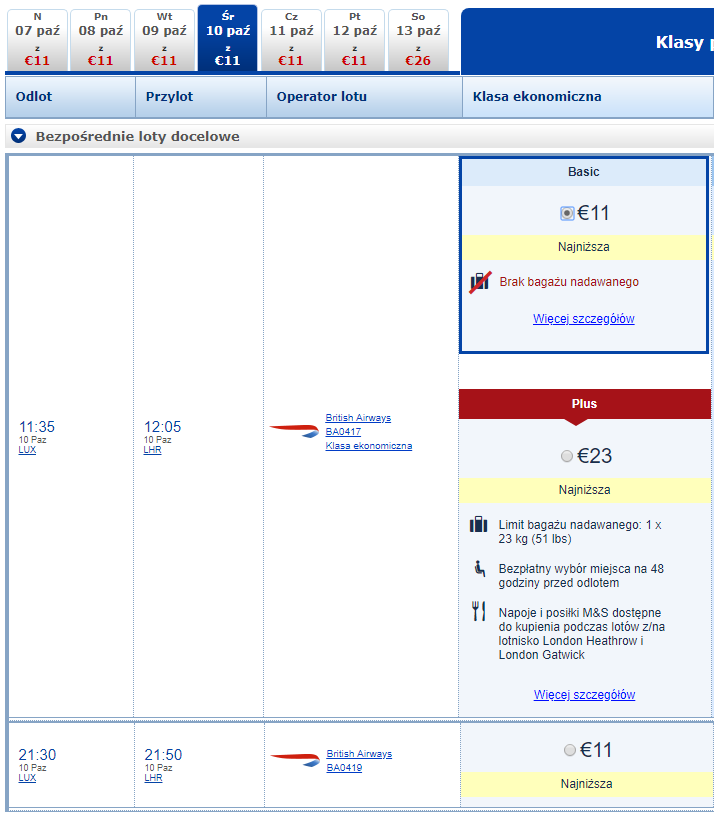Click LUX airport link for 11:35 departure
The width and height of the screenshot is (714, 817).
pos(27,450)
